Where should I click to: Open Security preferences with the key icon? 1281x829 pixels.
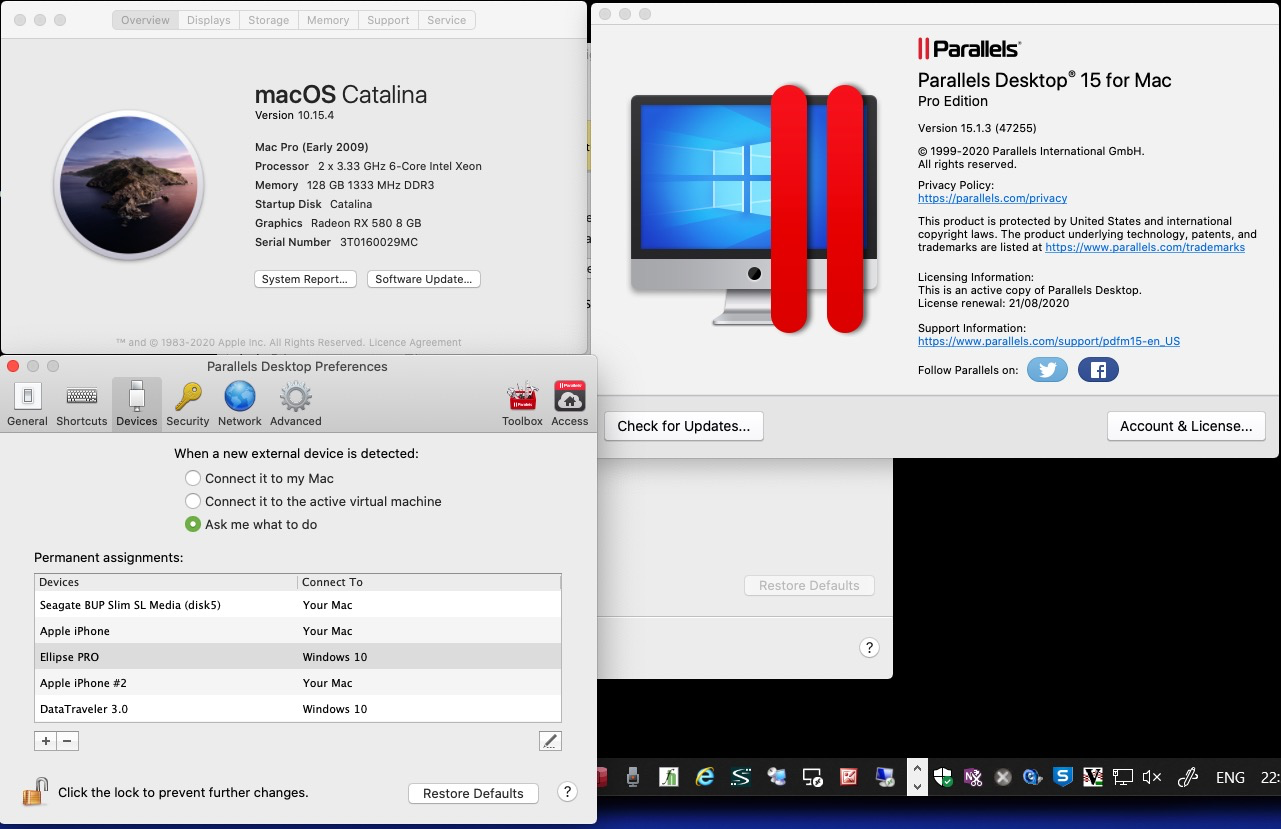pyautogui.click(x=188, y=404)
